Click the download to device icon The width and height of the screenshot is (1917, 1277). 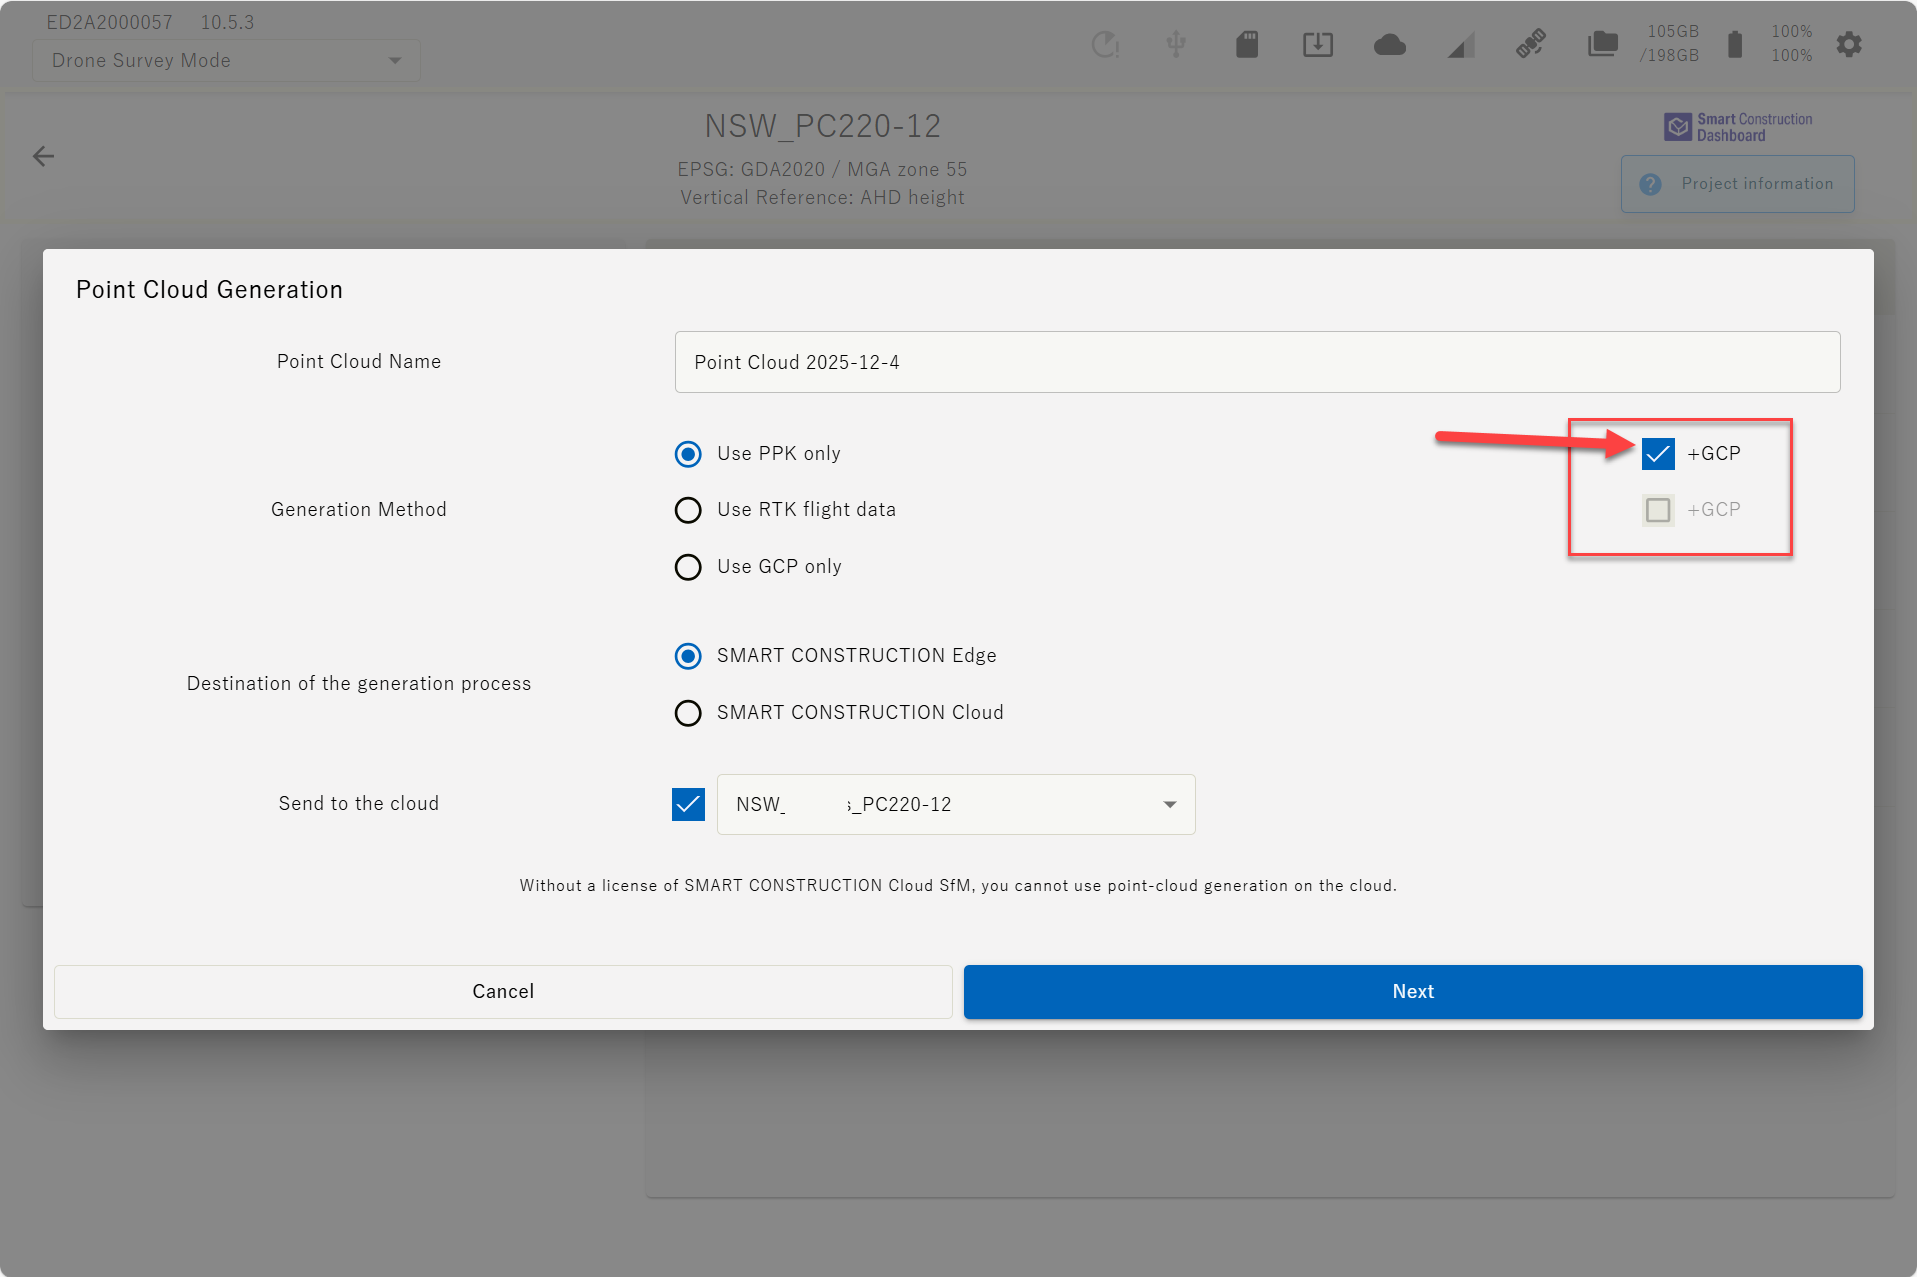point(1318,44)
